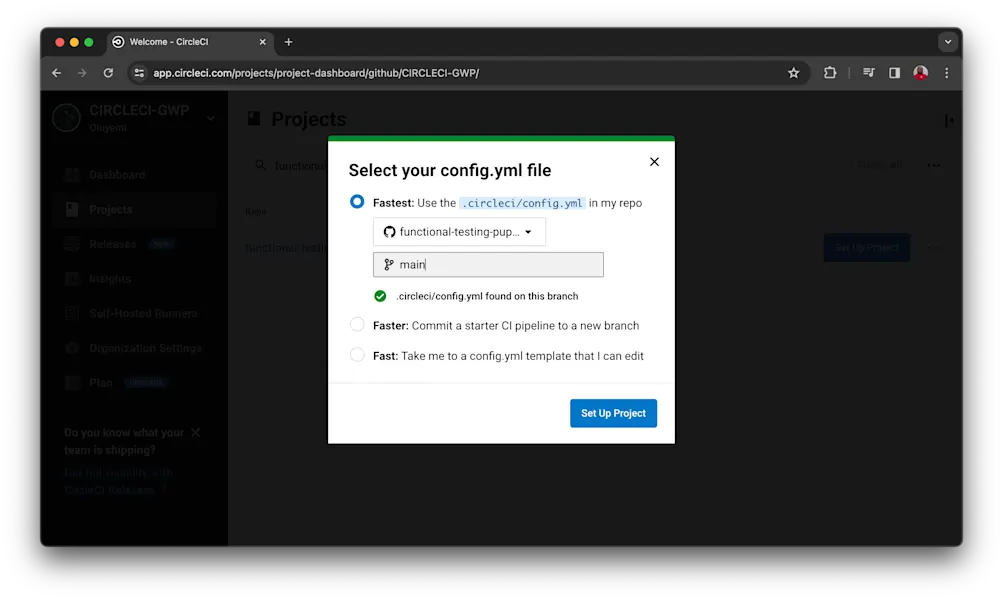Open the project row's overflow menu
1003x600 pixels.
pos(933,248)
